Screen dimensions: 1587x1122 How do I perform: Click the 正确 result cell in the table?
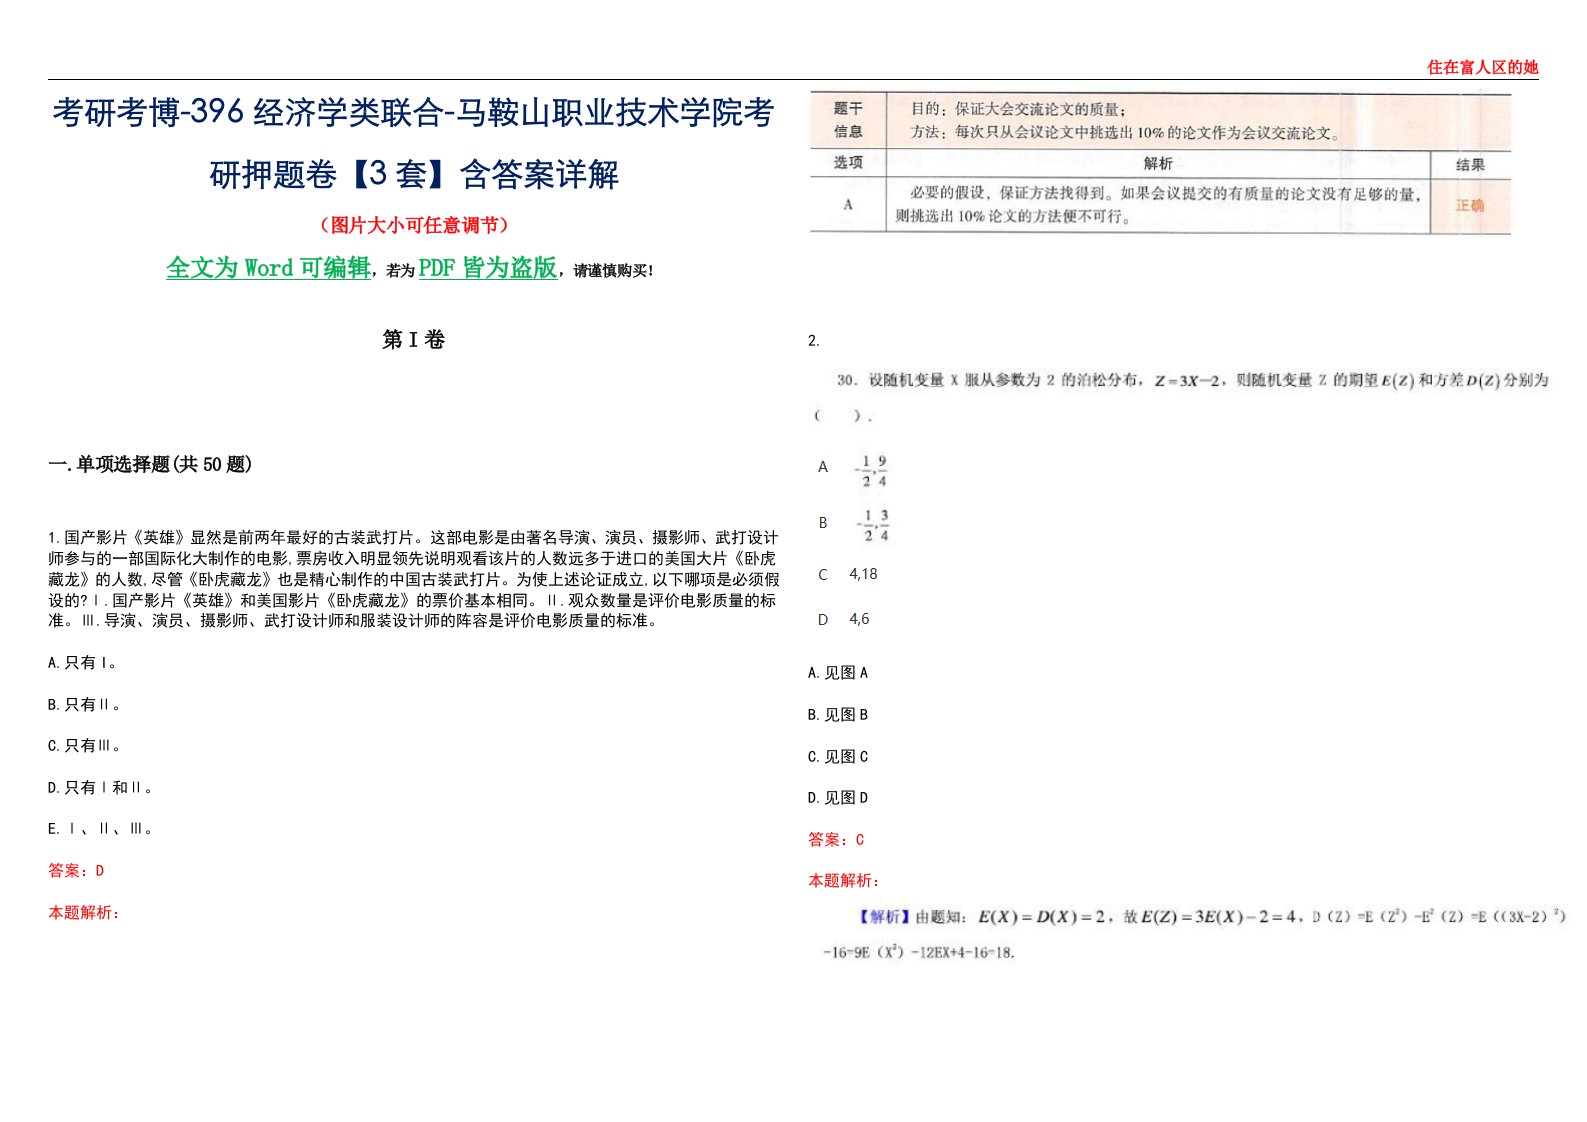point(1470,206)
